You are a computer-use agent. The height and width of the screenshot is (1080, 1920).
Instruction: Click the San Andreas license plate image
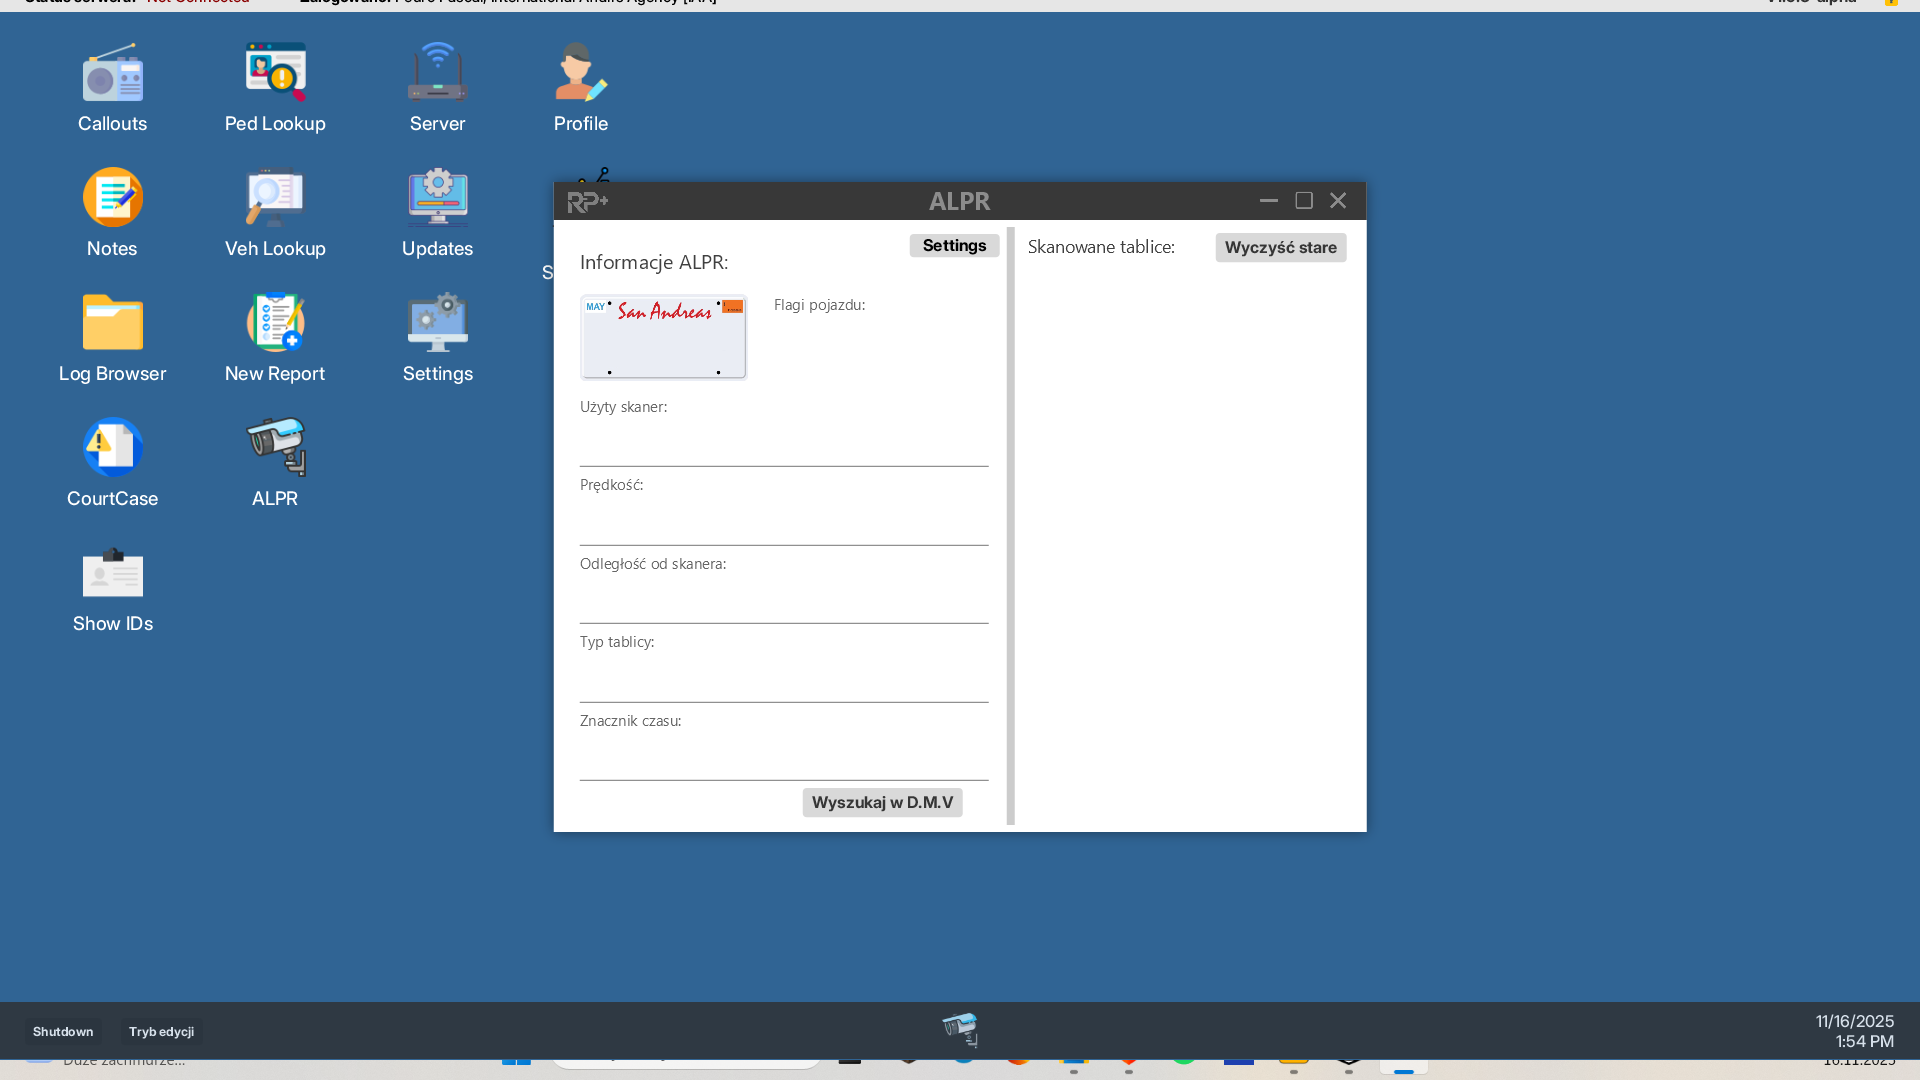663,338
